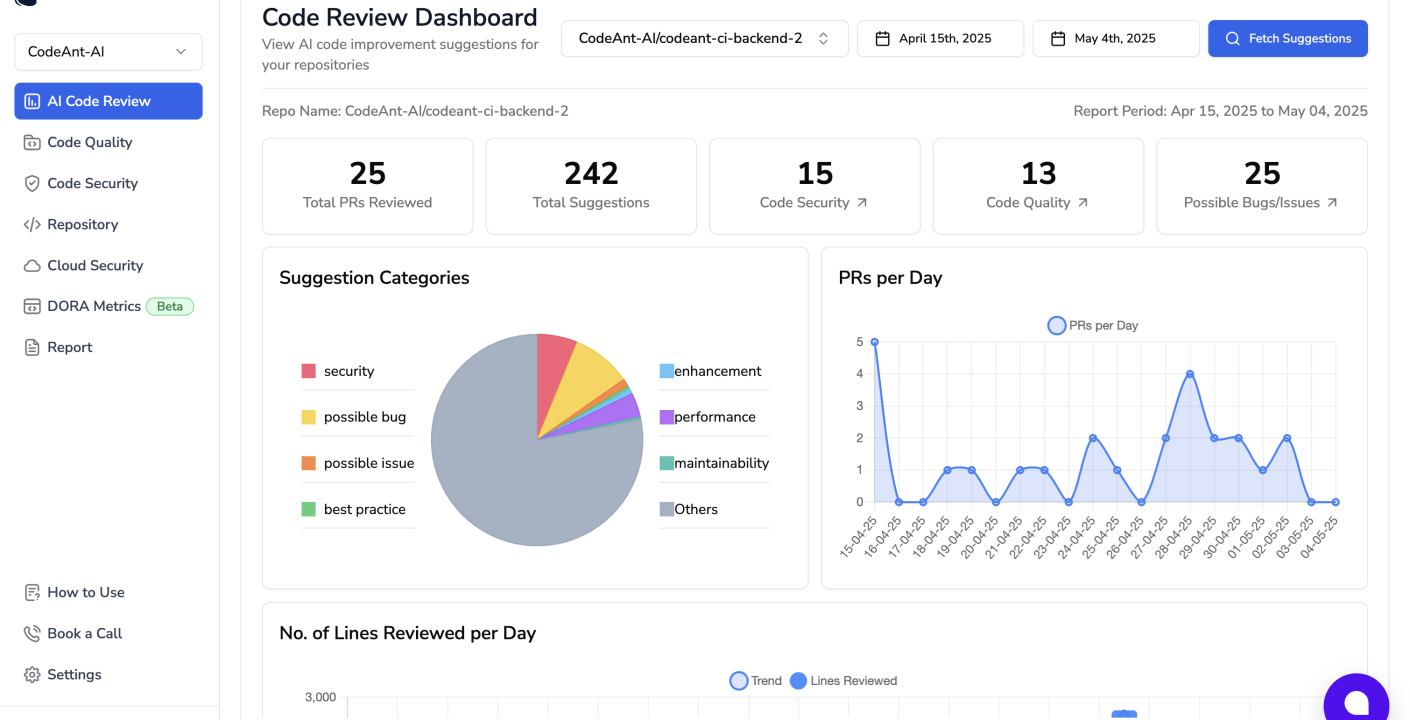Click the purple performance legend swatch
This screenshot has height=720, width=1410.
(667, 417)
